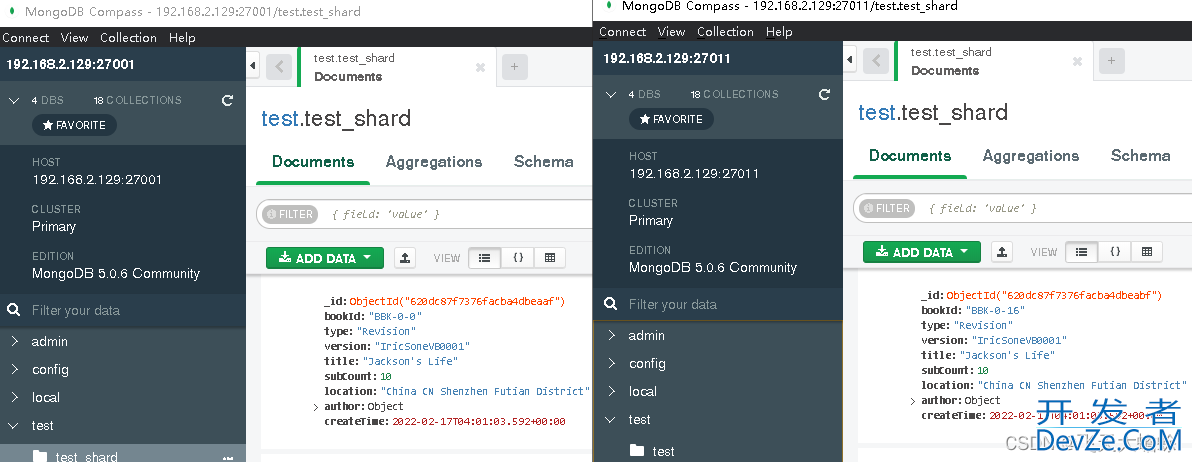
Task: Open Connect menu in right Compass window
Action: click(x=623, y=32)
